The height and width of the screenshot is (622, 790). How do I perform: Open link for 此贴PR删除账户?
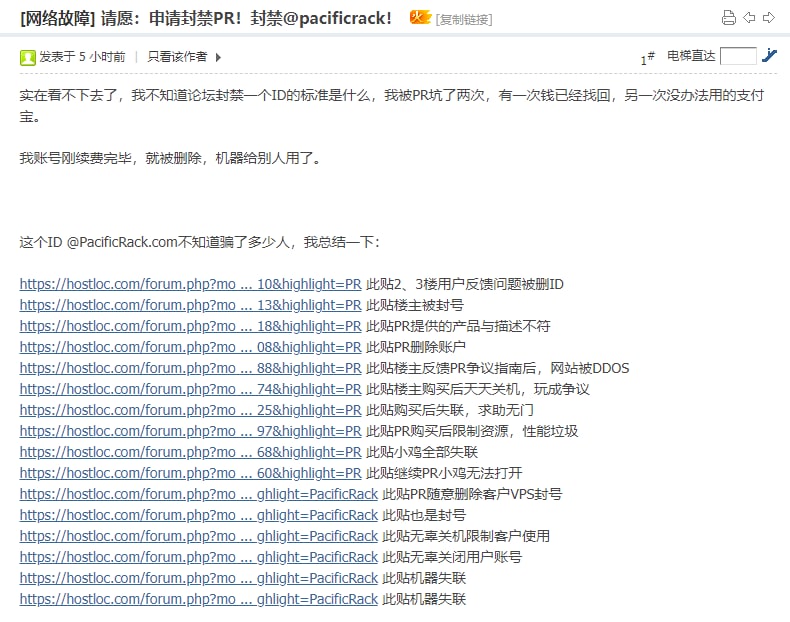pos(190,347)
